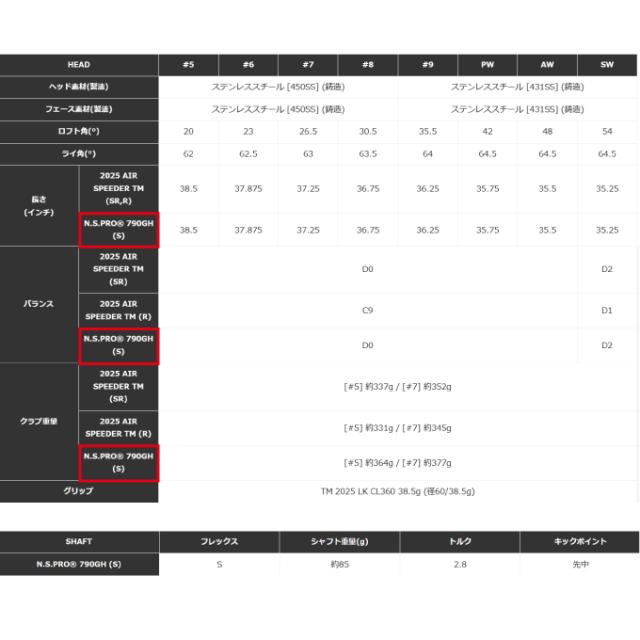
Task: Click the AW column header
Action: (547, 65)
